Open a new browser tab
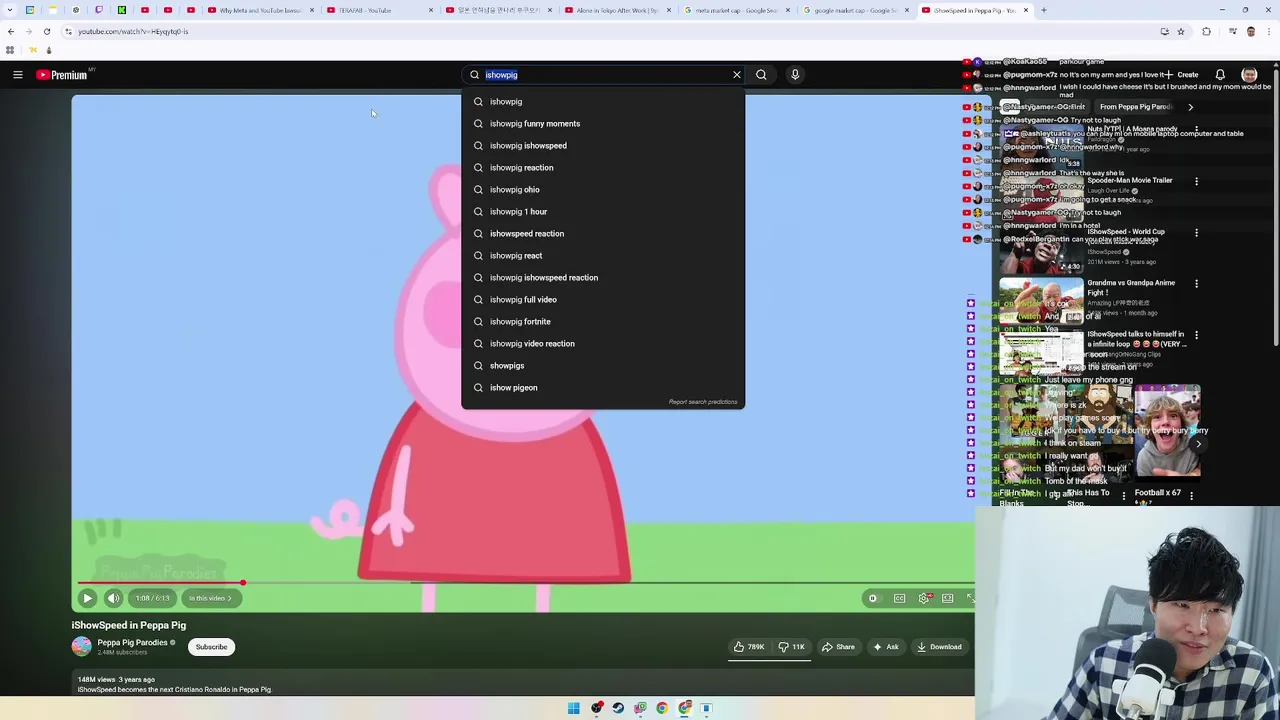The width and height of the screenshot is (1280, 720). coord(1043,10)
